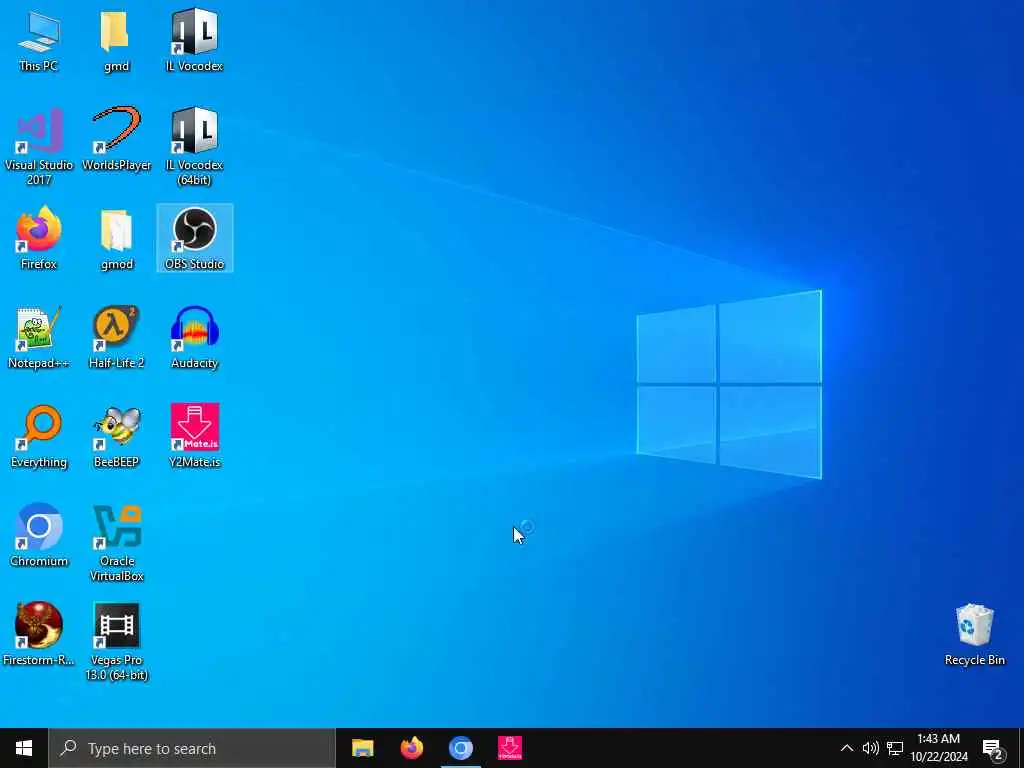This screenshot has width=1024, height=768.
Task: Open the Action Center notifications
Action: pyautogui.click(x=992, y=748)
